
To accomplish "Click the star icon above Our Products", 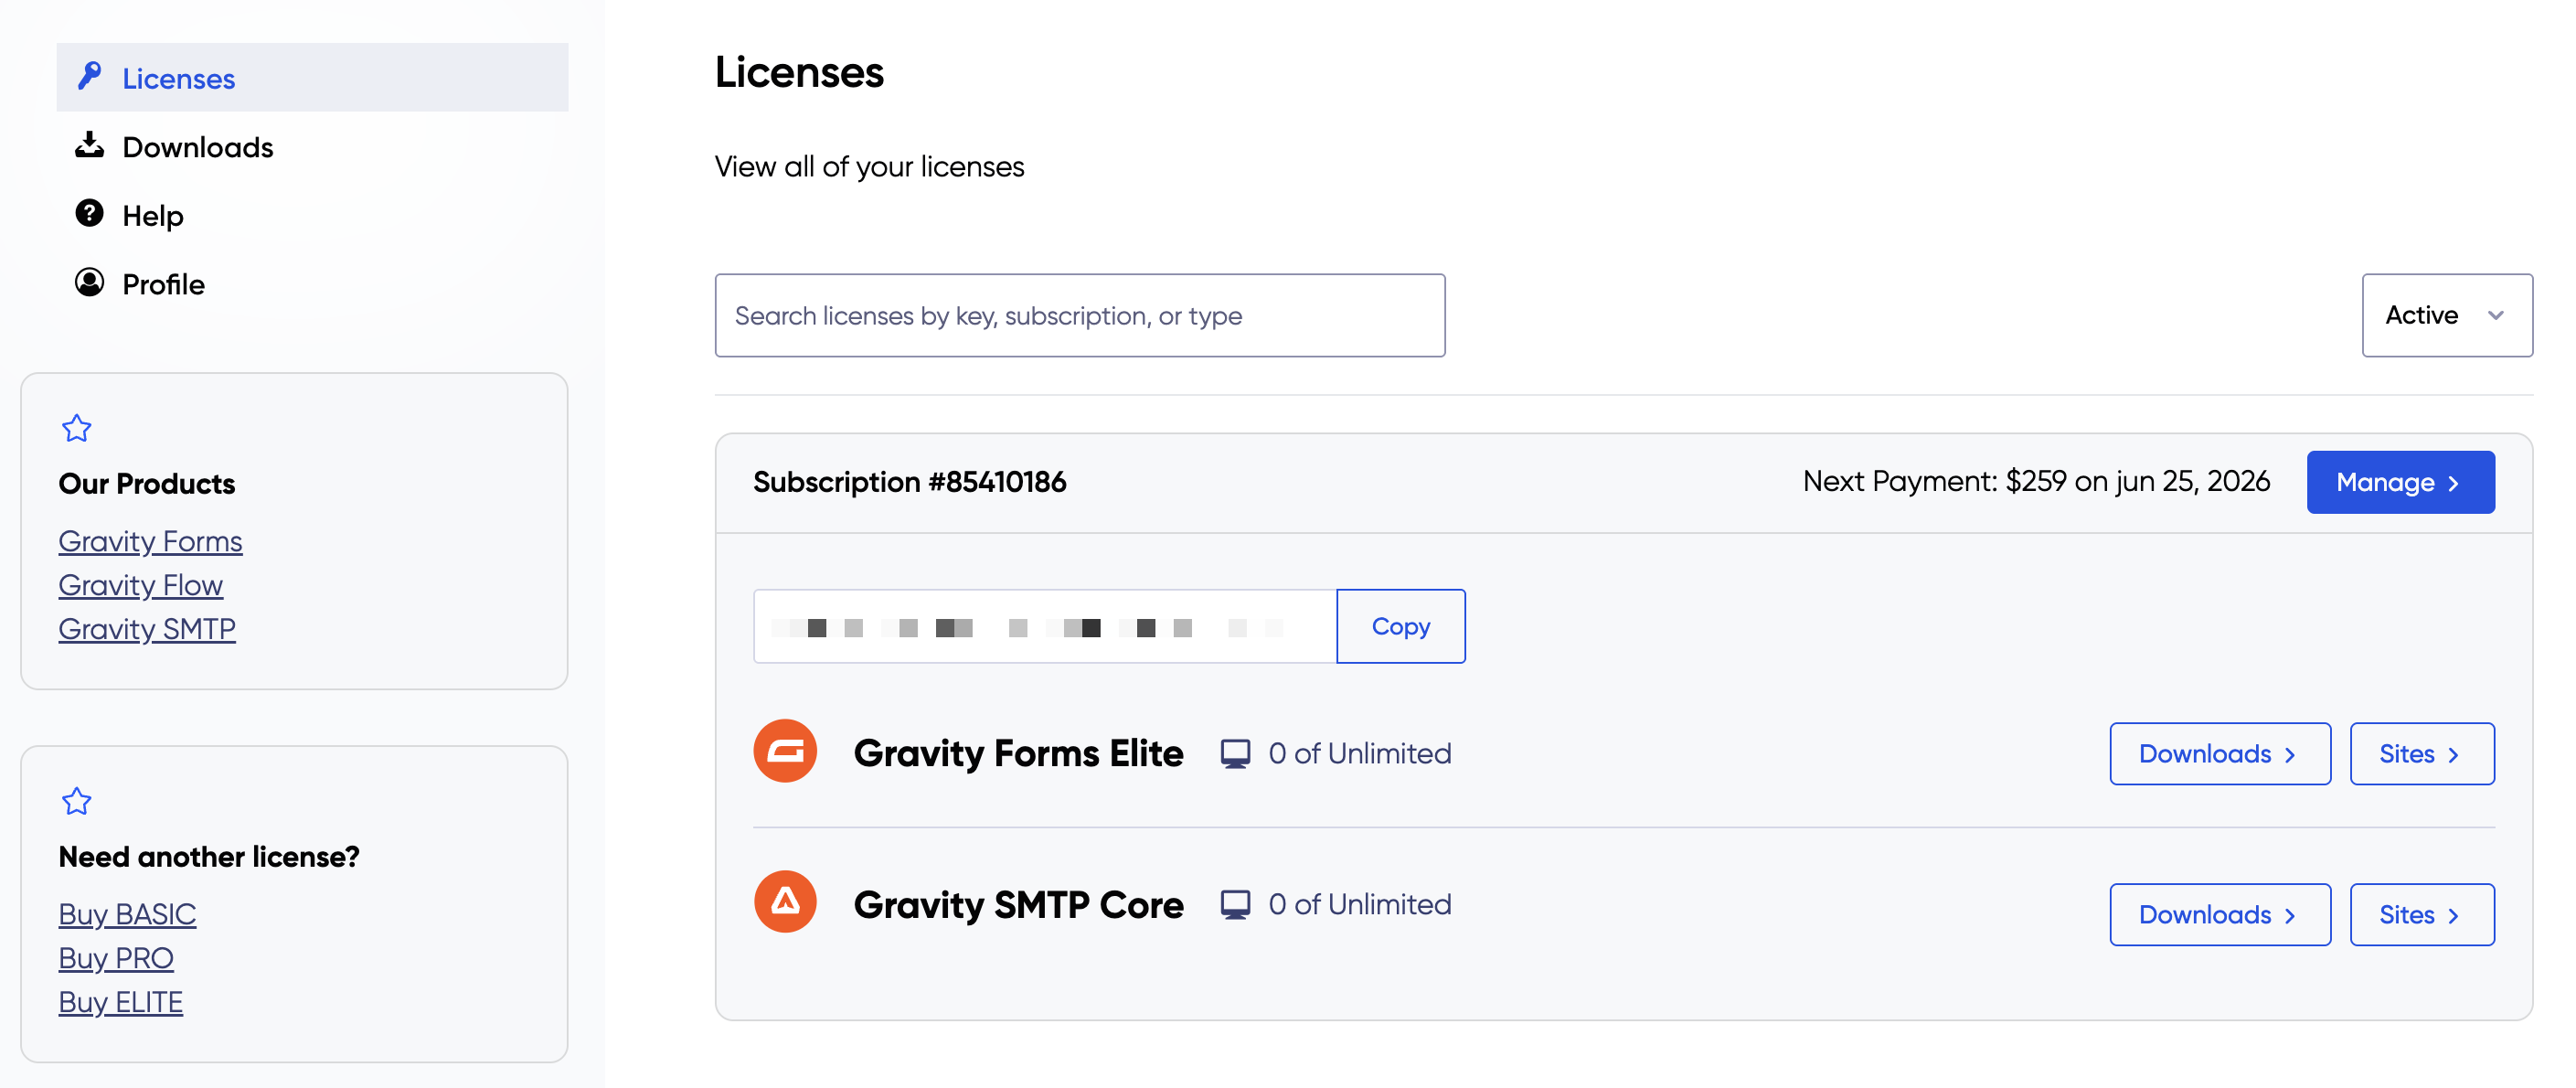I will [77, 429].
